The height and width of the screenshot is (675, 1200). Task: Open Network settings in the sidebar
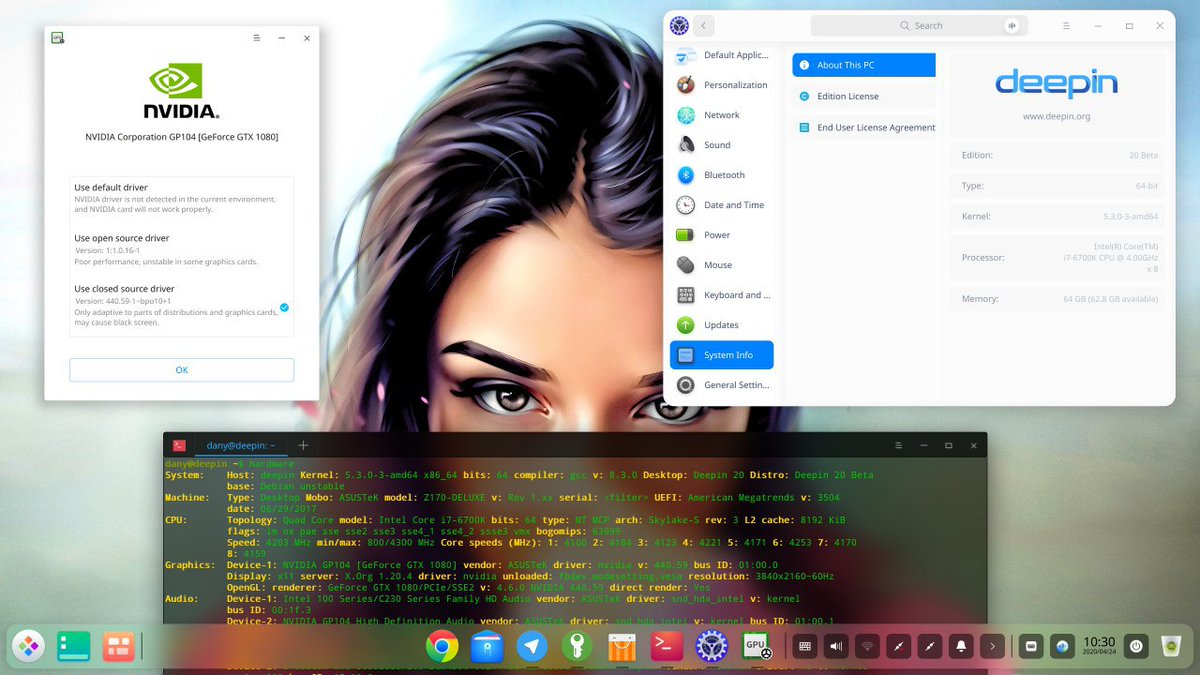point(721,115)
